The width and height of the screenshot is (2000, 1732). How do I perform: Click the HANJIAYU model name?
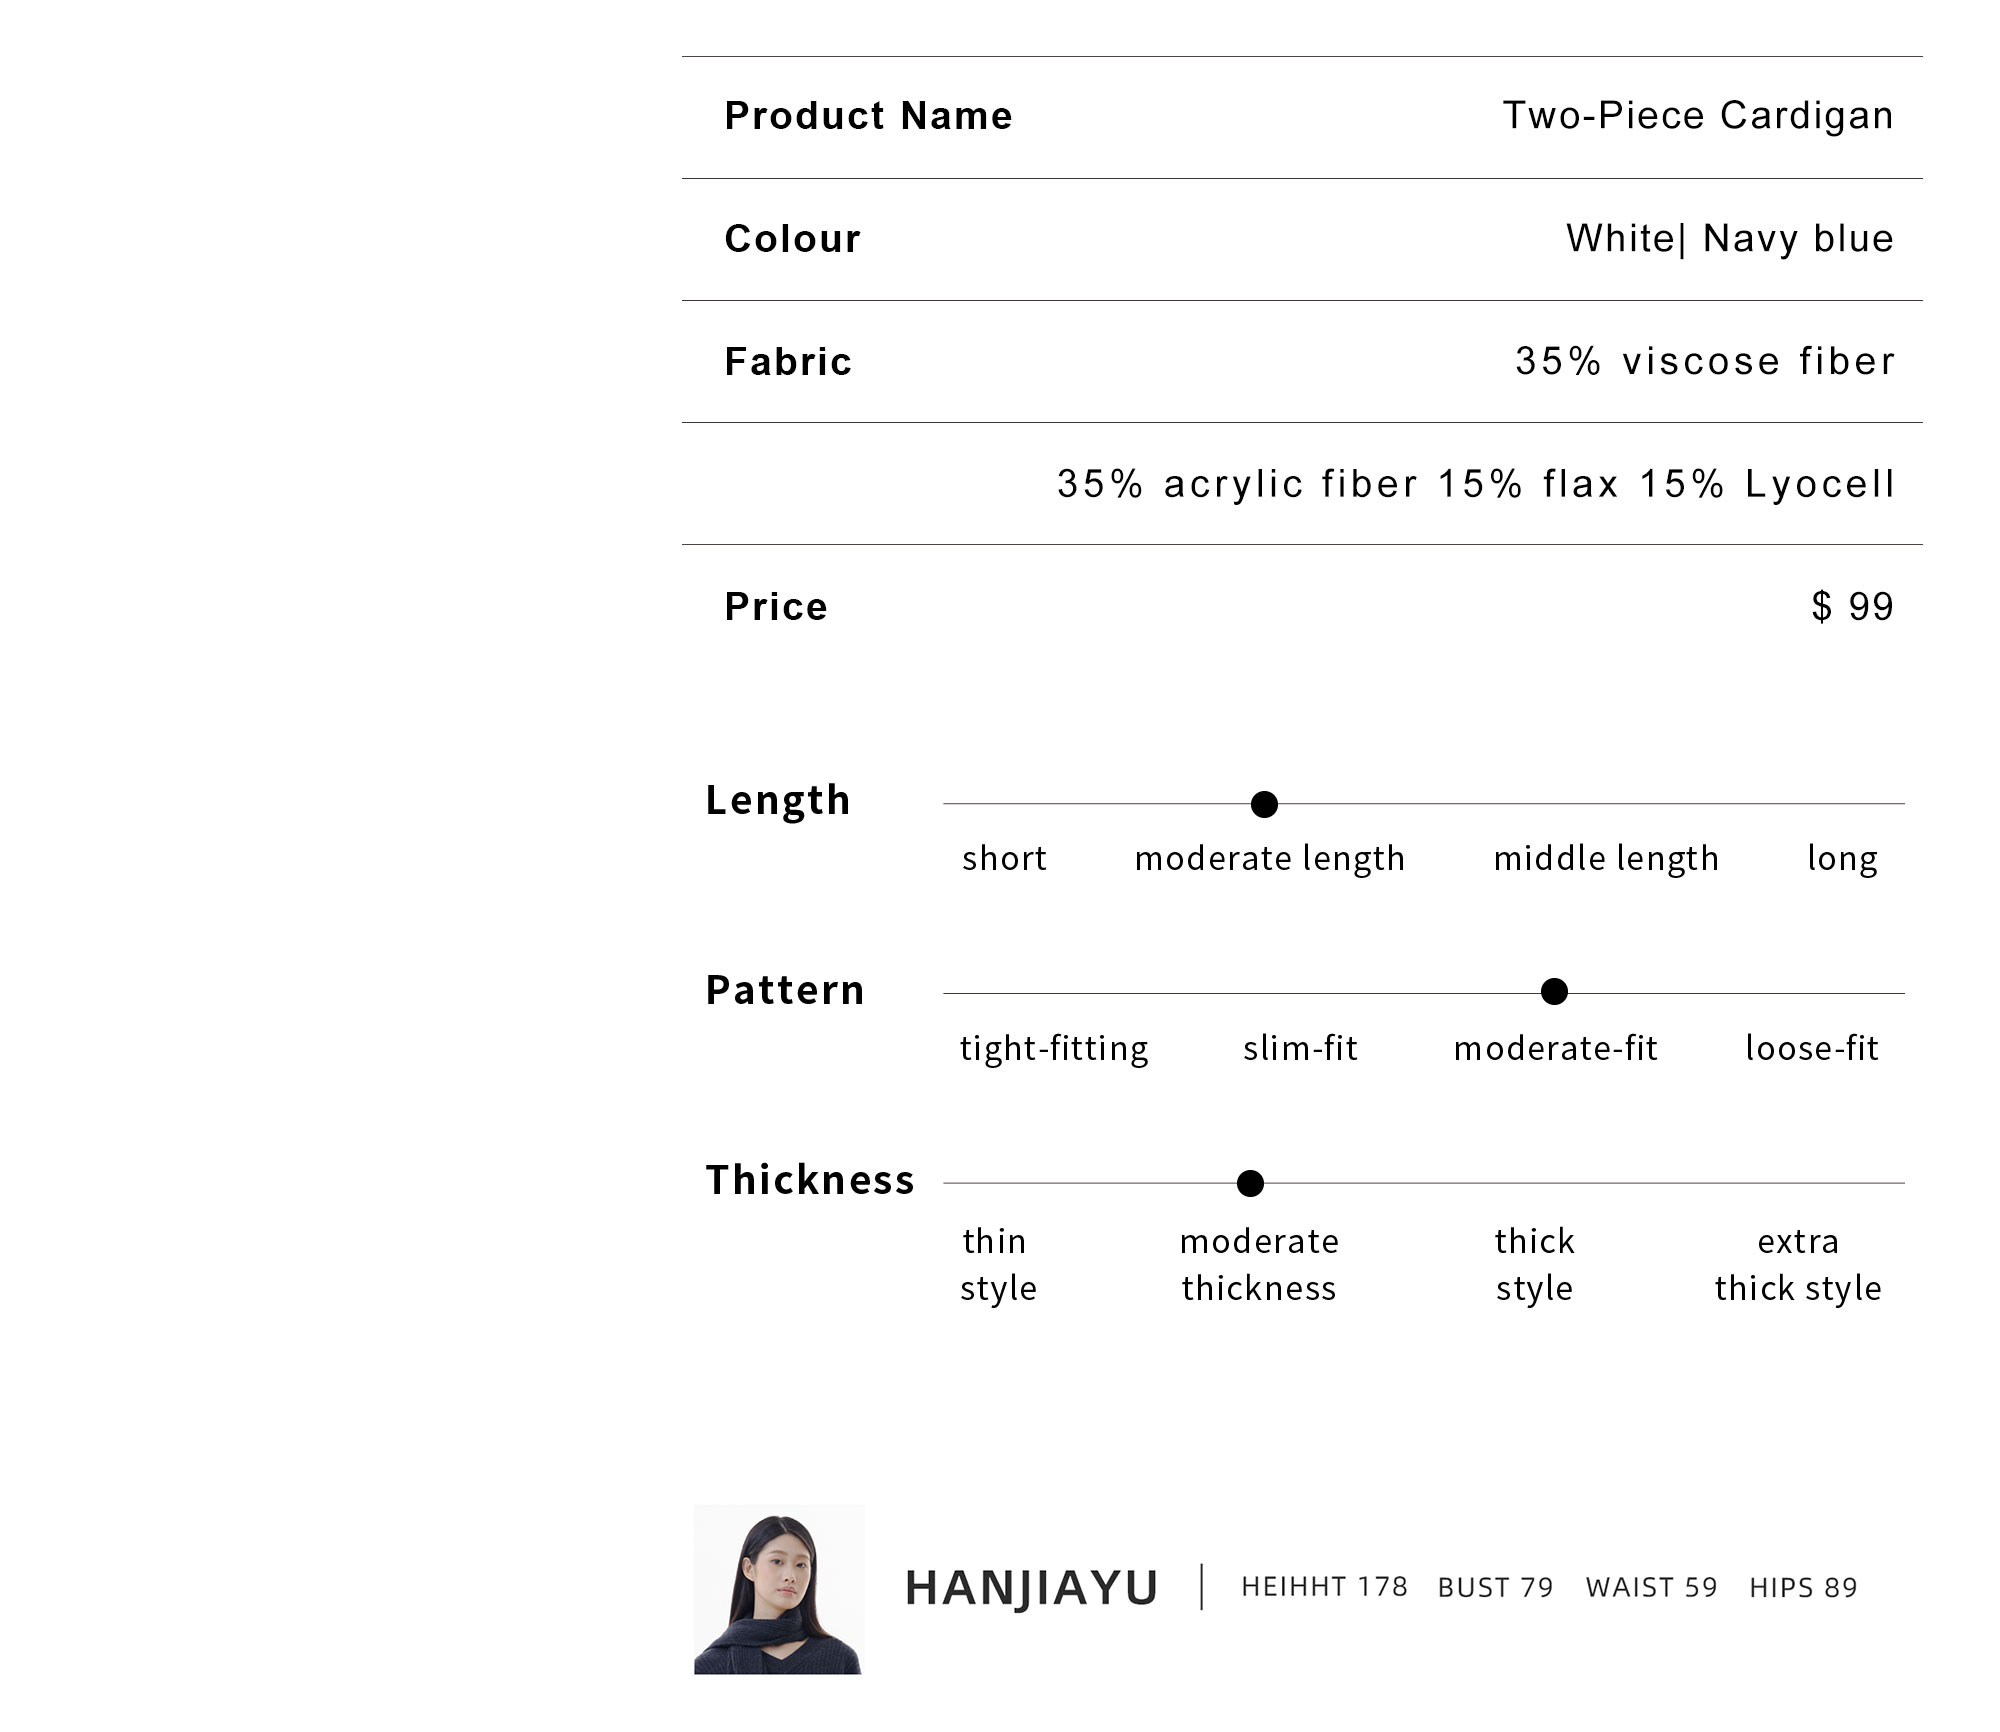pyautogui.click(x=1031, y=1588)
